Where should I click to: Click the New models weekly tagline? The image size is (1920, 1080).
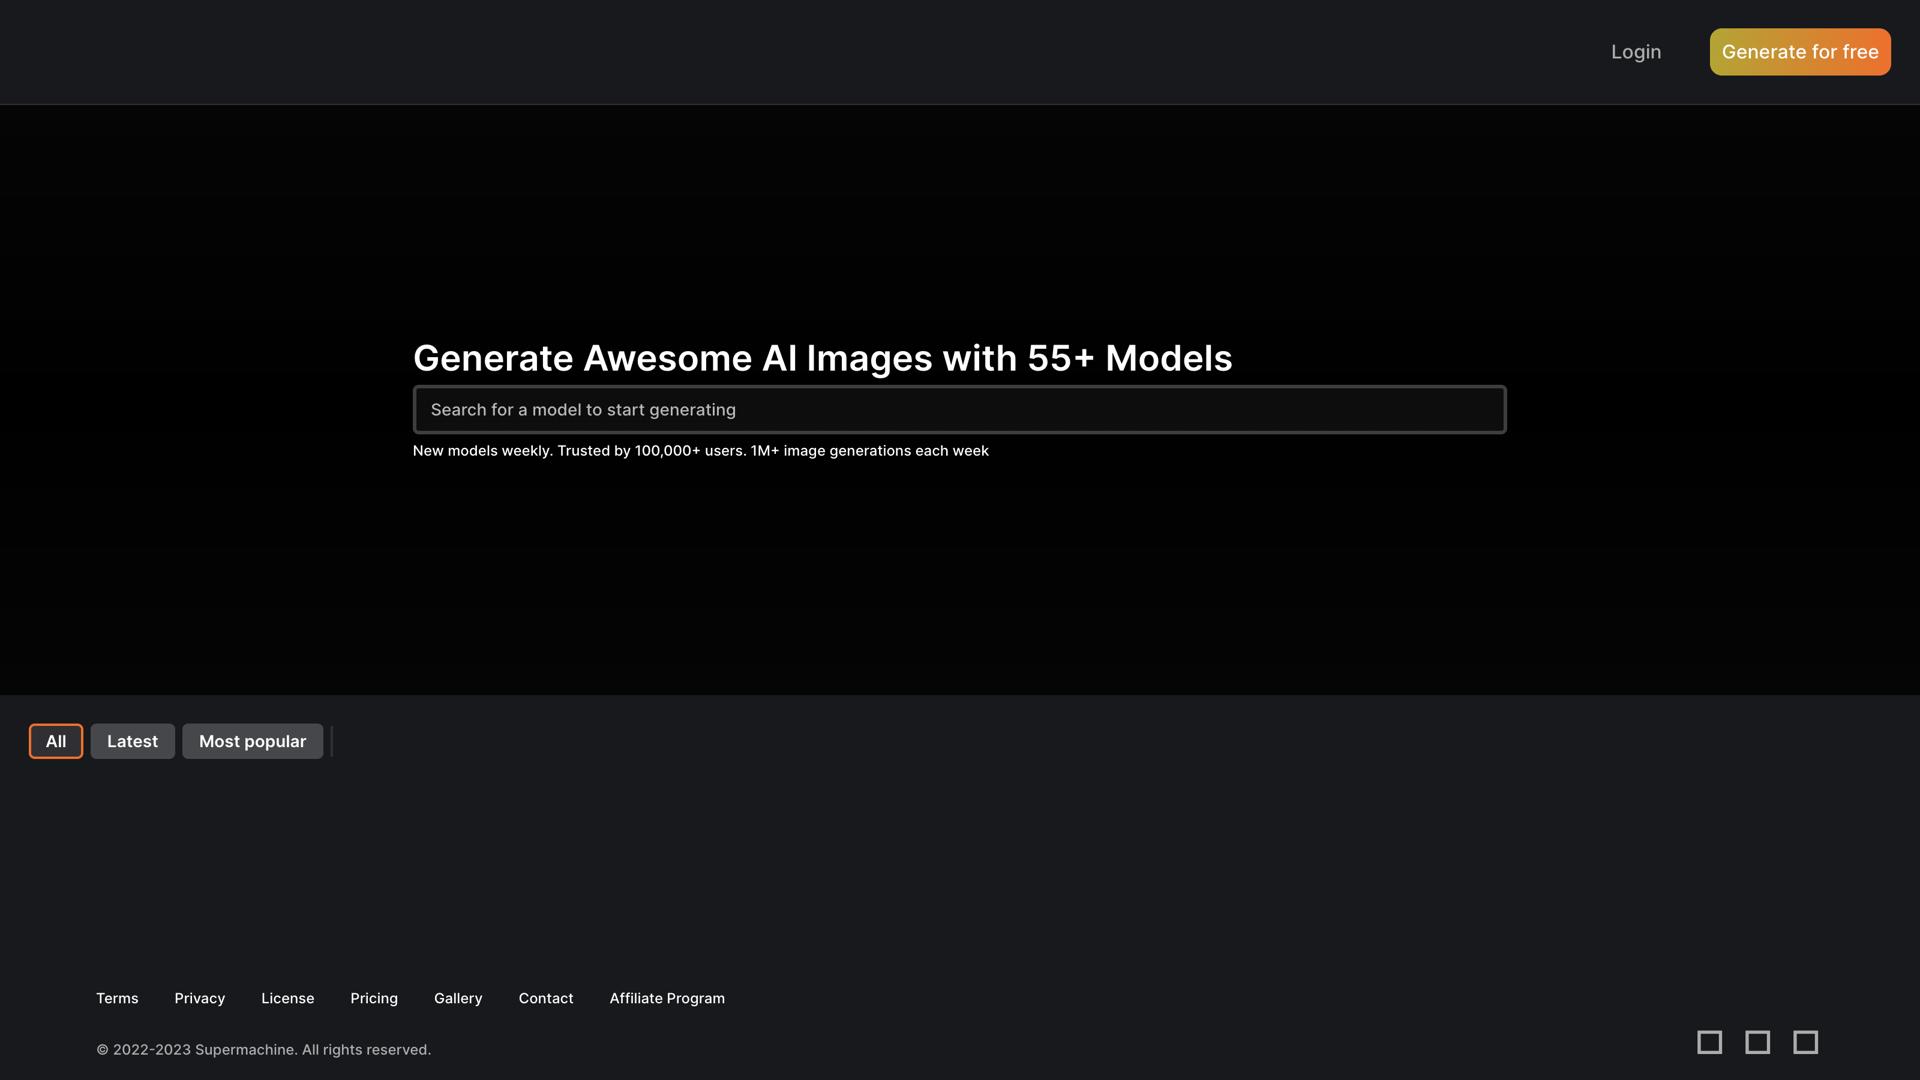tap(700, 451)
